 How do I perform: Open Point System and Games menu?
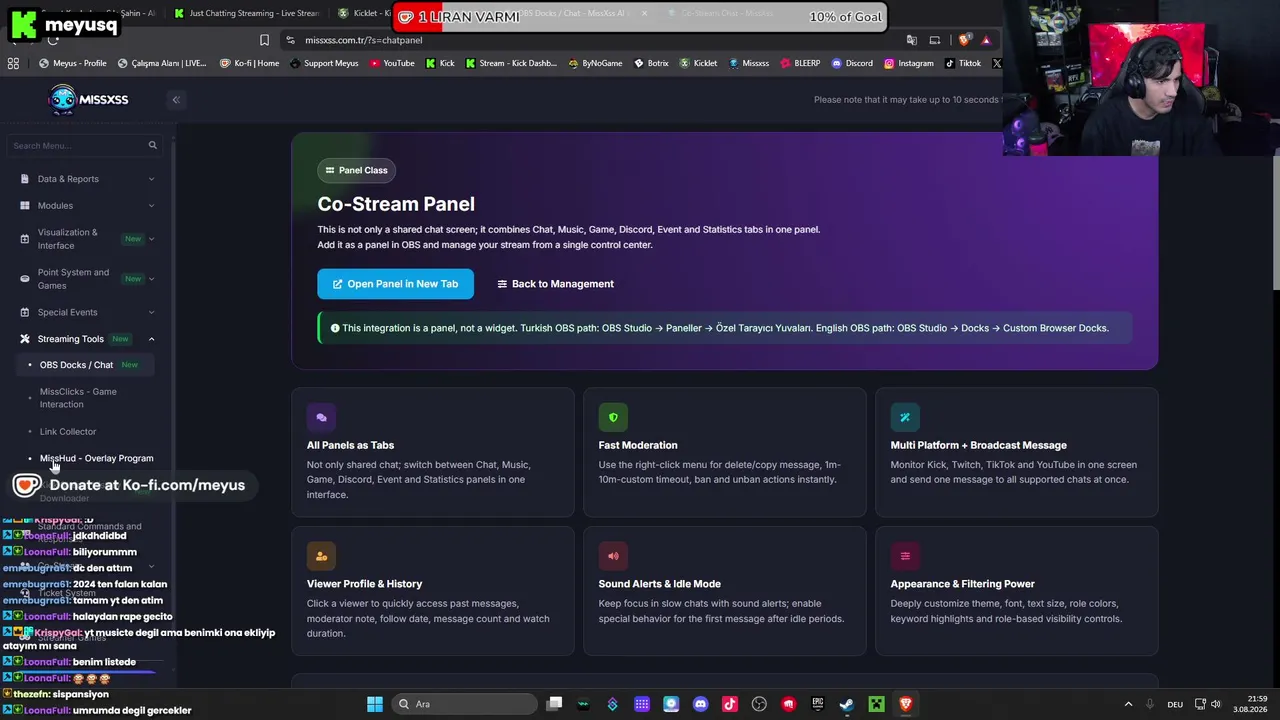87,279
